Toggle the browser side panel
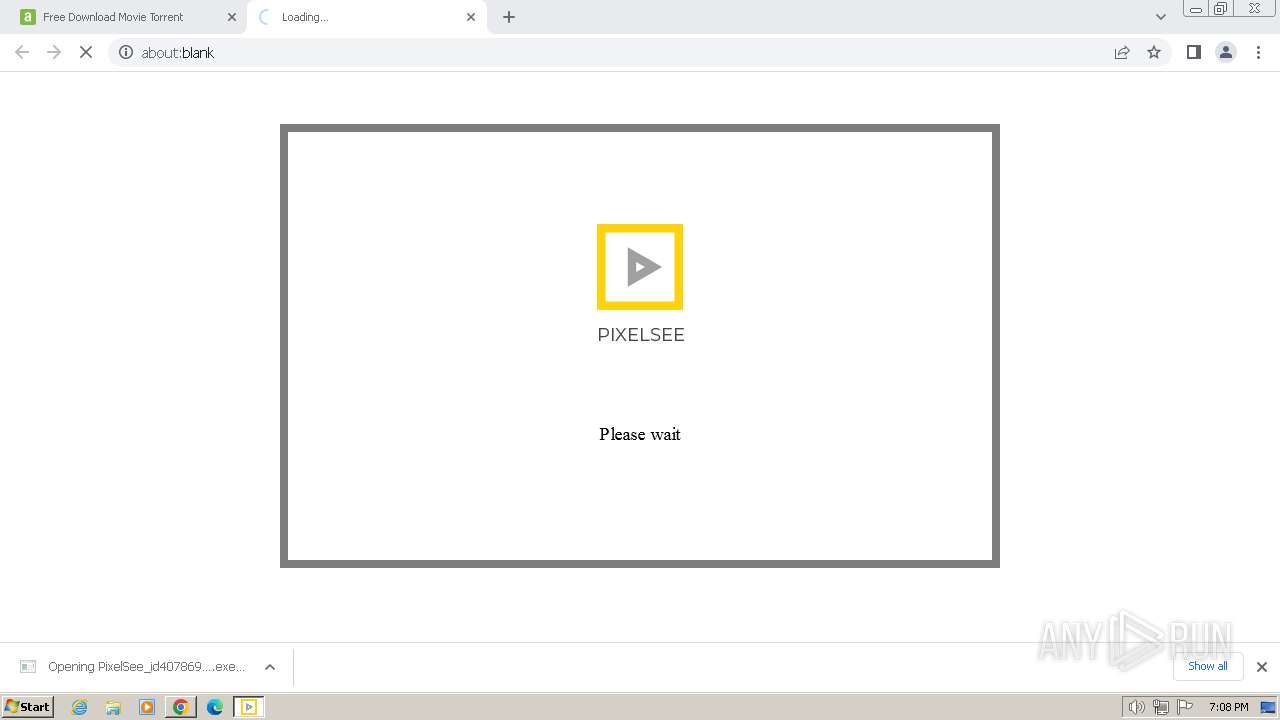Viewport: 1280px width, 720px height. (x=1194, y=52)
